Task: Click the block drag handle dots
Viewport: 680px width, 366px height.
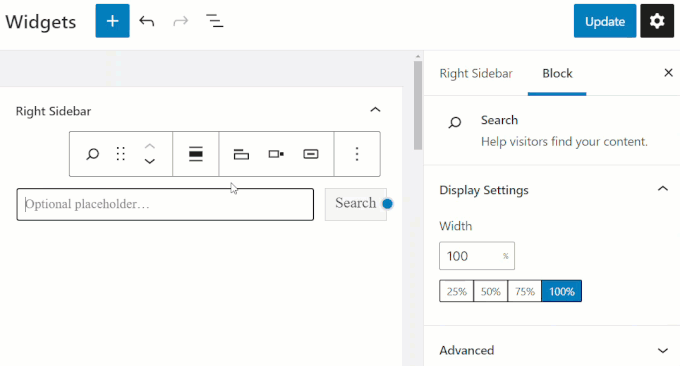Action: 121,154
